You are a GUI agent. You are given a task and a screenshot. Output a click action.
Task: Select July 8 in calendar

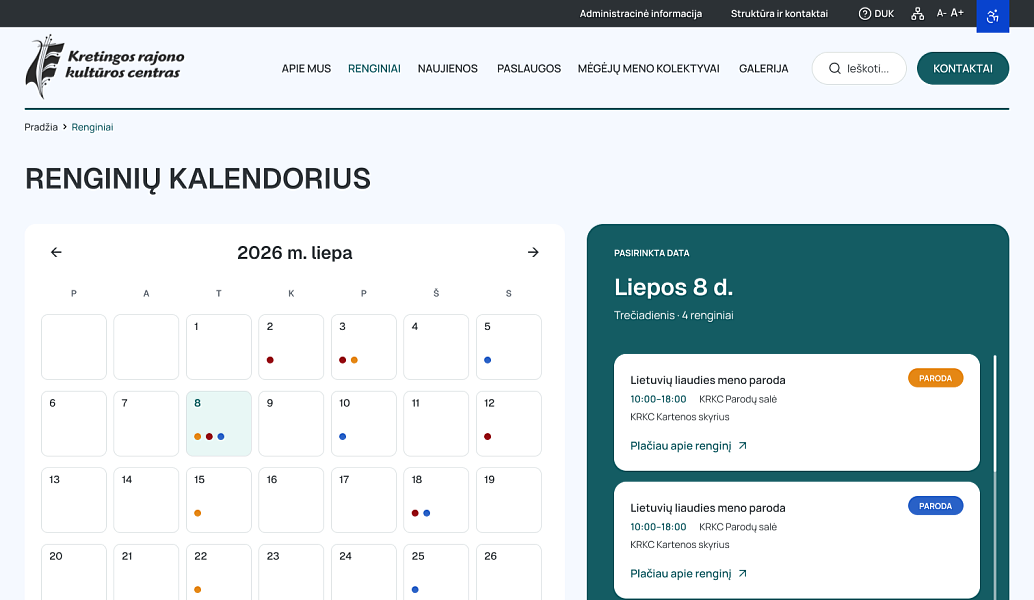[219, 423]
